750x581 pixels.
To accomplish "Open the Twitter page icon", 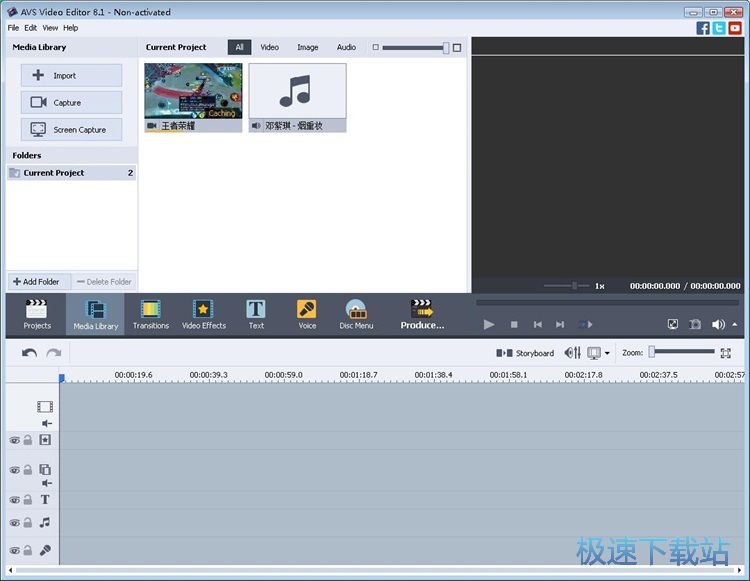I will tap(719, 28).
